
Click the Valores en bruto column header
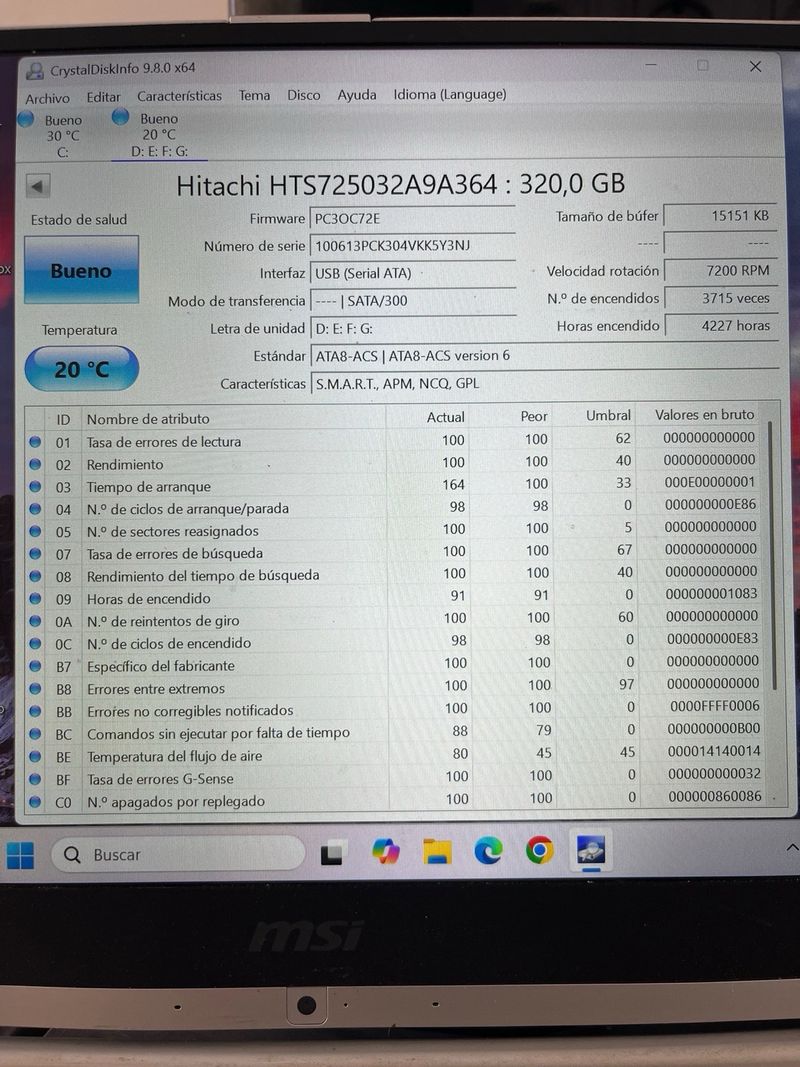coord(704,414)
